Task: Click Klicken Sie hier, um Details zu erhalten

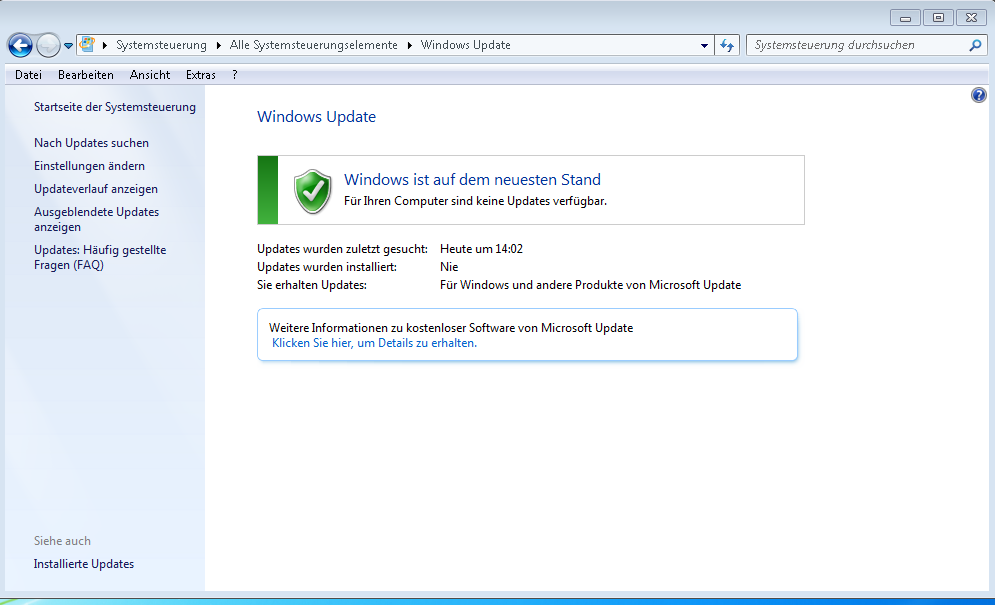Action: click(374, 343)
